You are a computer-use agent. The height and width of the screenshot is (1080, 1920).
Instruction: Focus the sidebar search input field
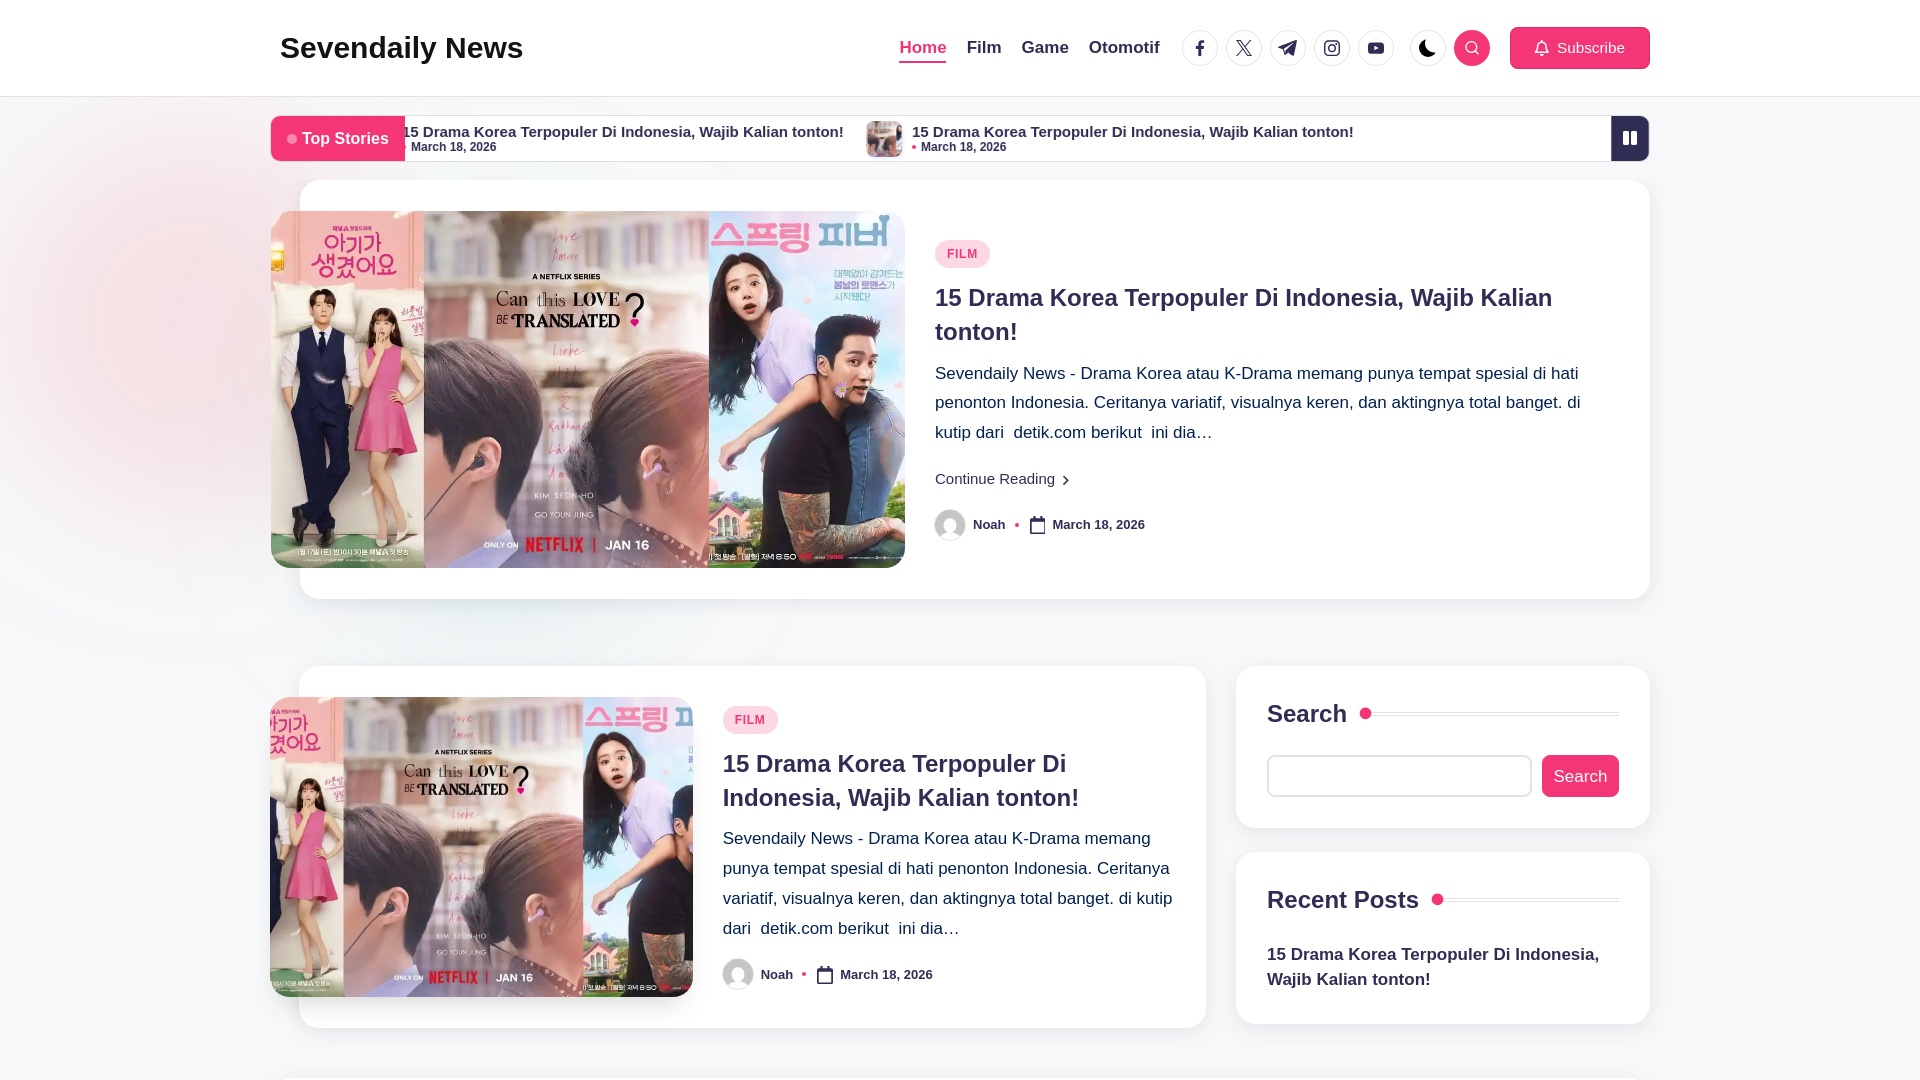coord(1399,776)
